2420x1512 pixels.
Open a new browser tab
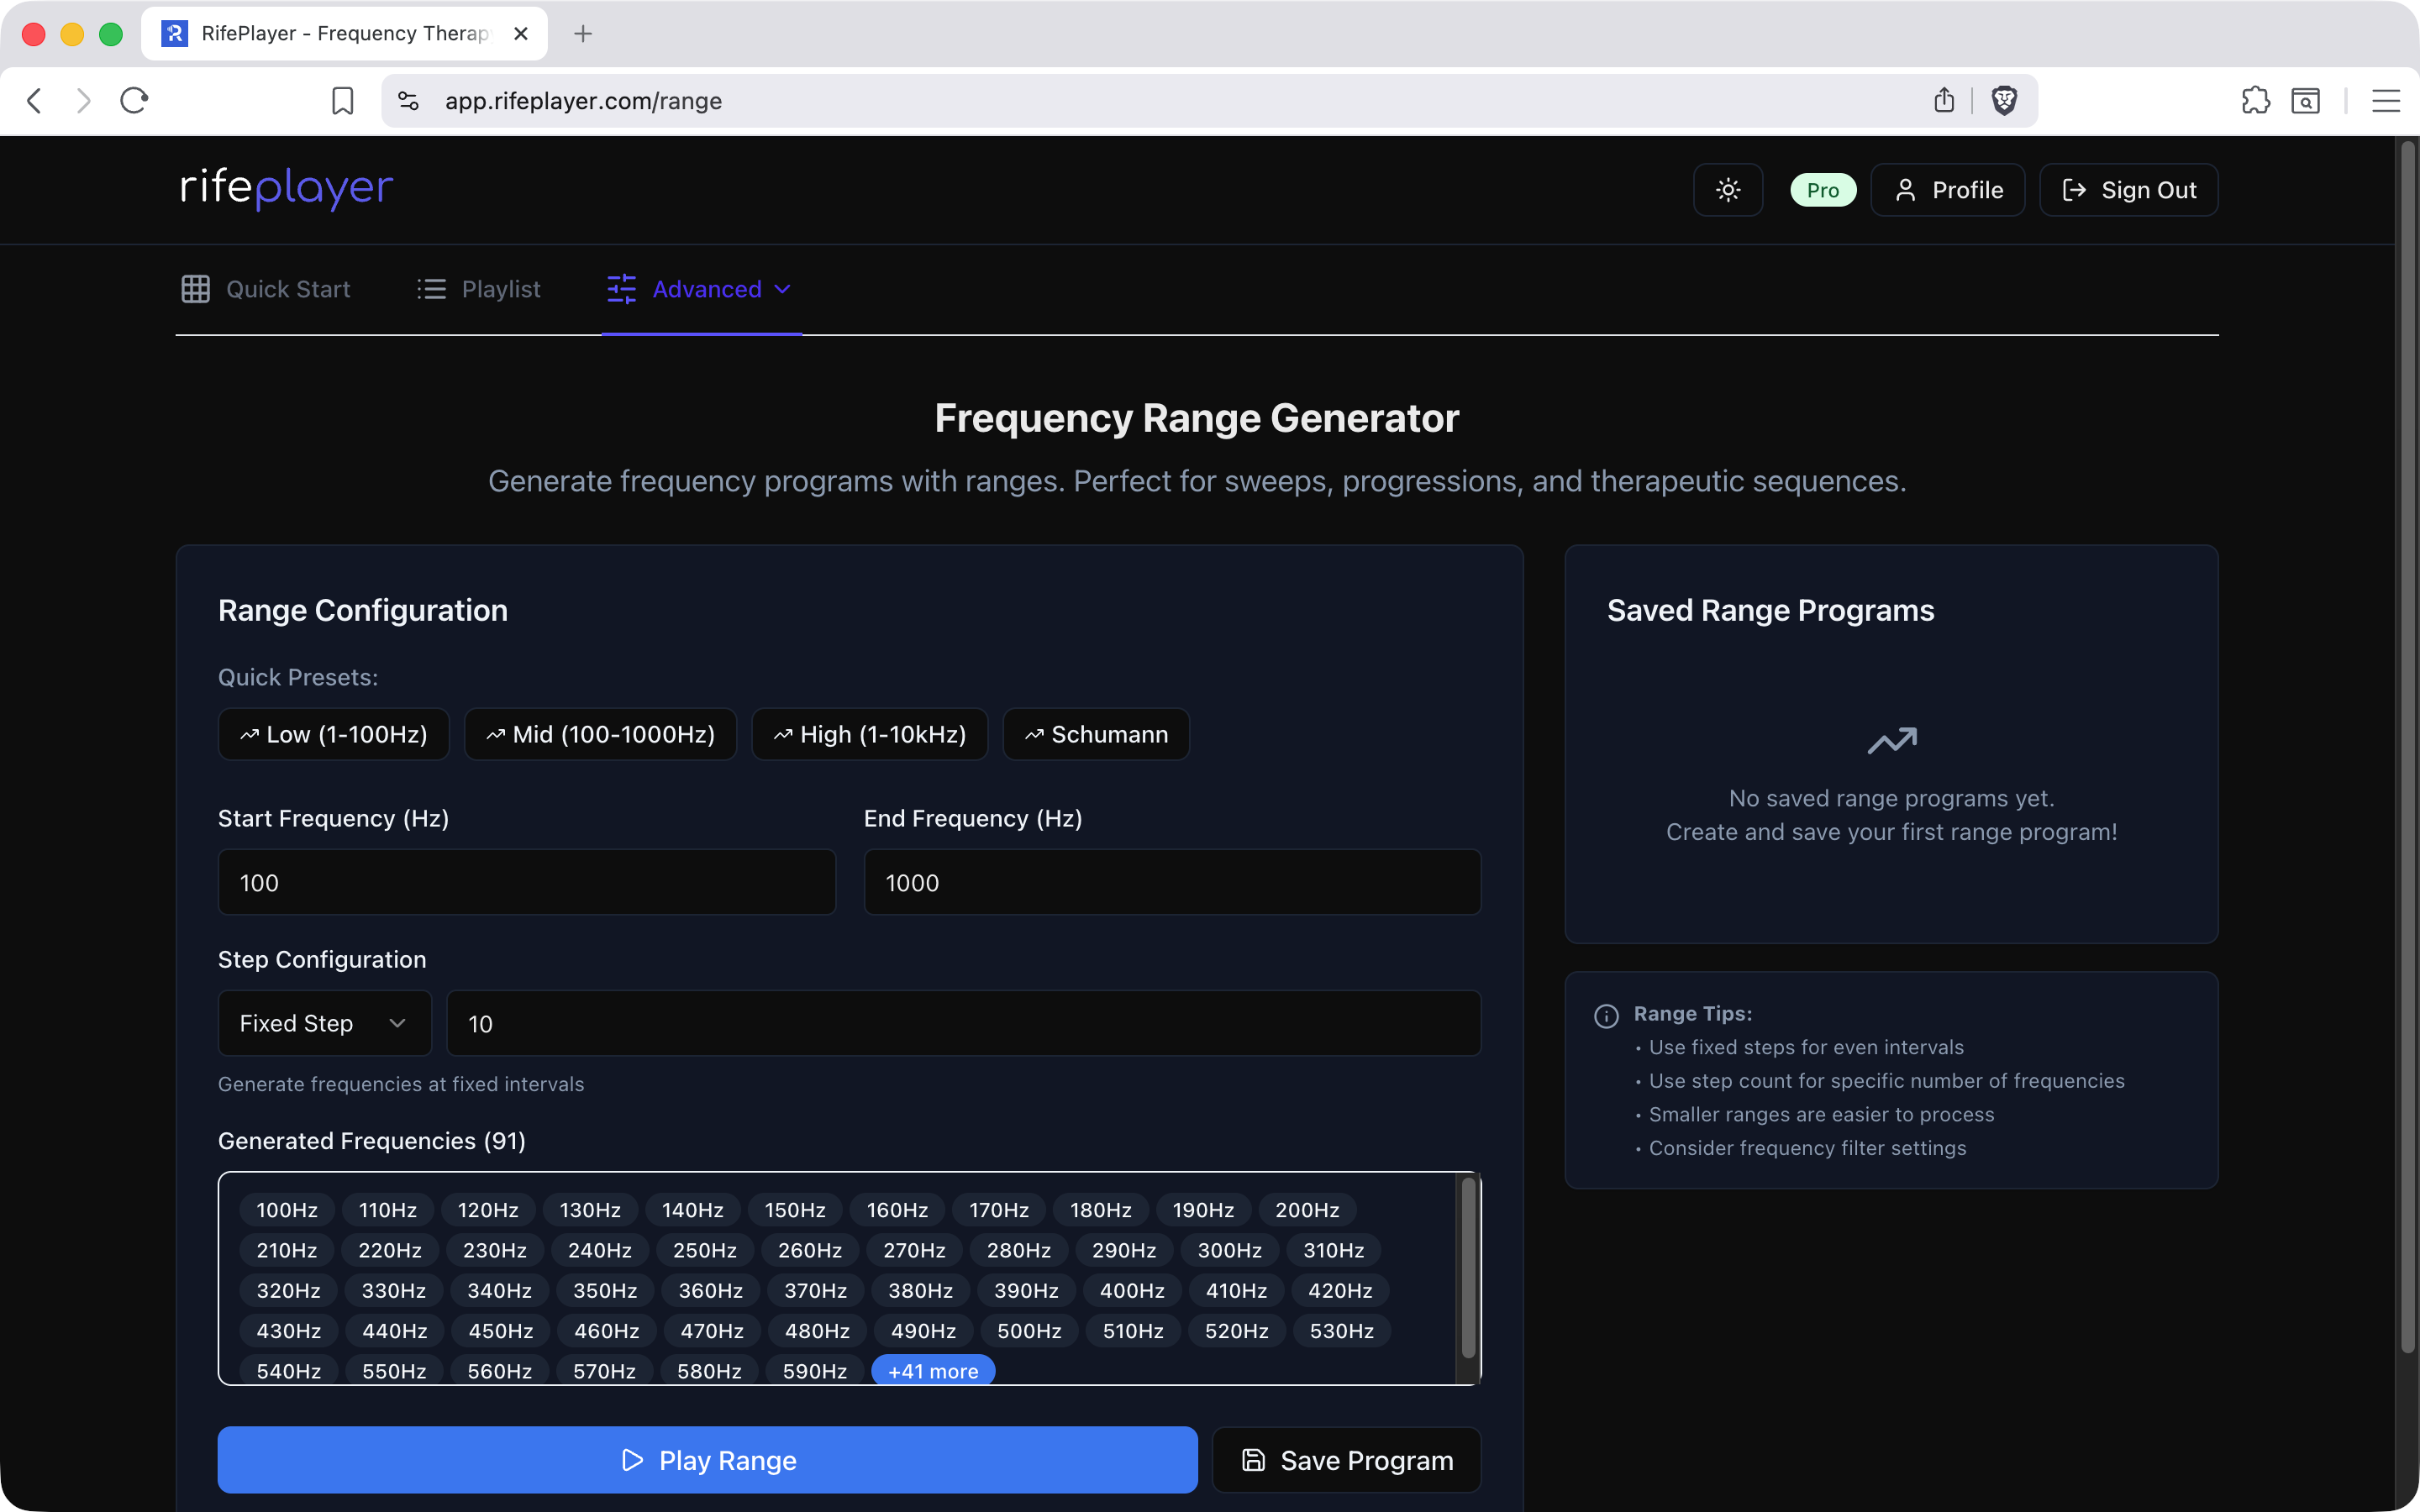[583, 34]
